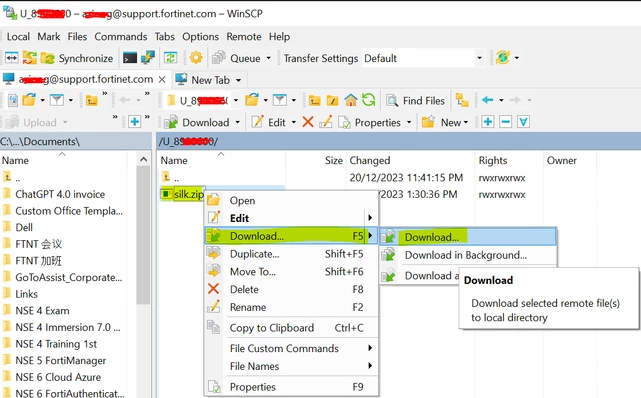Click the red Delete X toolbar icon

coord(308,122)
